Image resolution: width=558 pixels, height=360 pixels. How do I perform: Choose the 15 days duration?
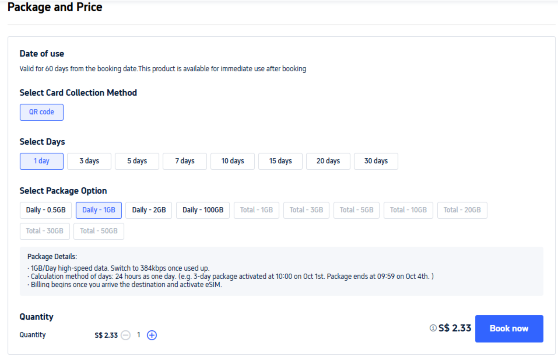280,161
